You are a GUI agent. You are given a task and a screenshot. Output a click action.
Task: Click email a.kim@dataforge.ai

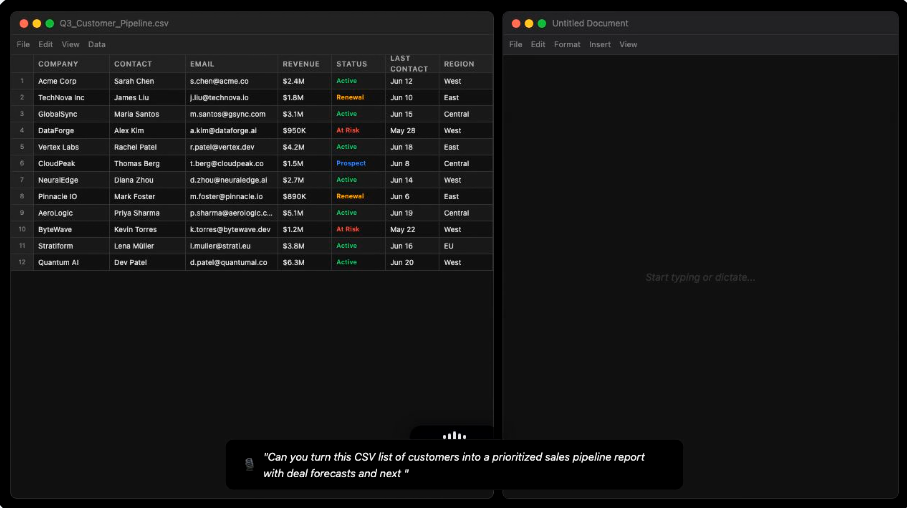[223, 130]
